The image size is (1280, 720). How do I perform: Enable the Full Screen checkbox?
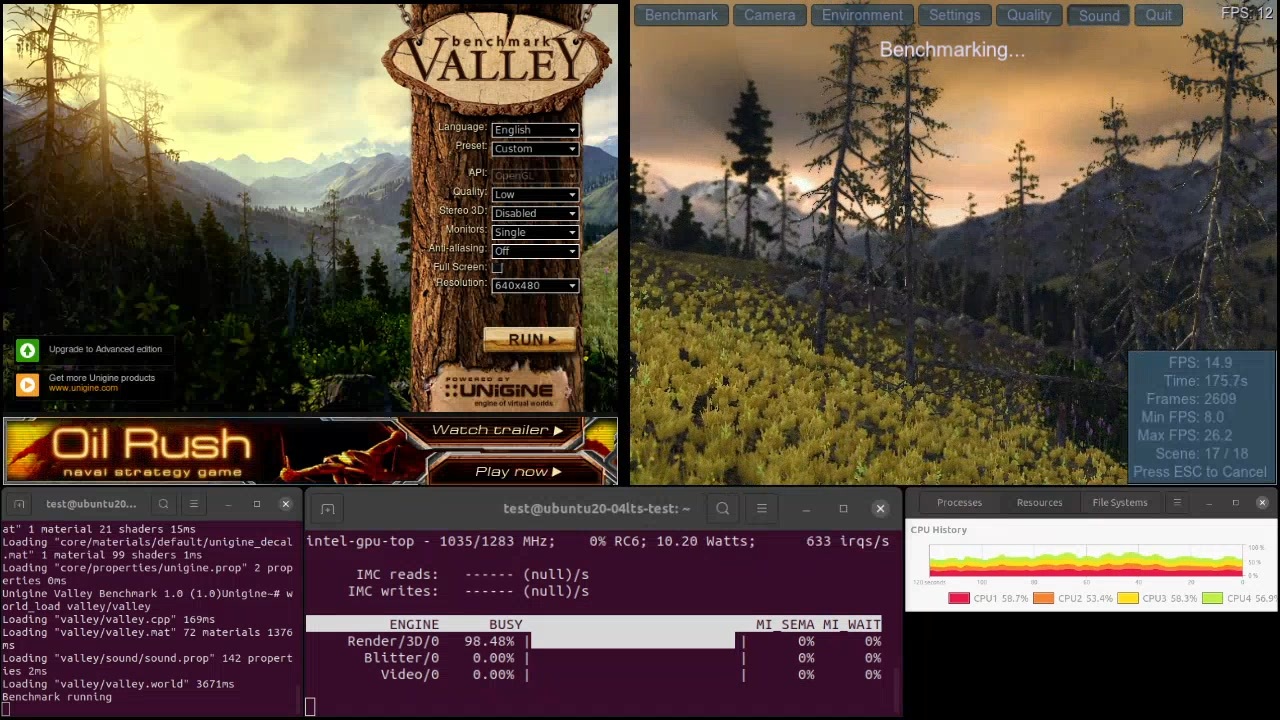coord(497,267)
